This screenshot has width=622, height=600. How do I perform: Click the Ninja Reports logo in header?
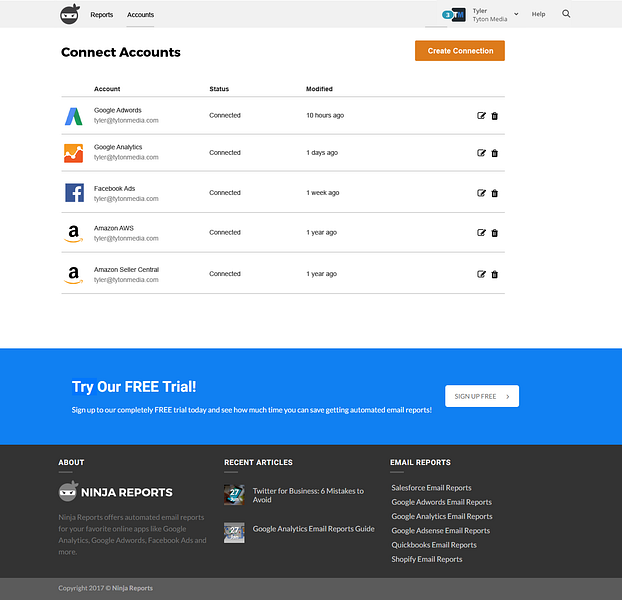click(70, 14)
